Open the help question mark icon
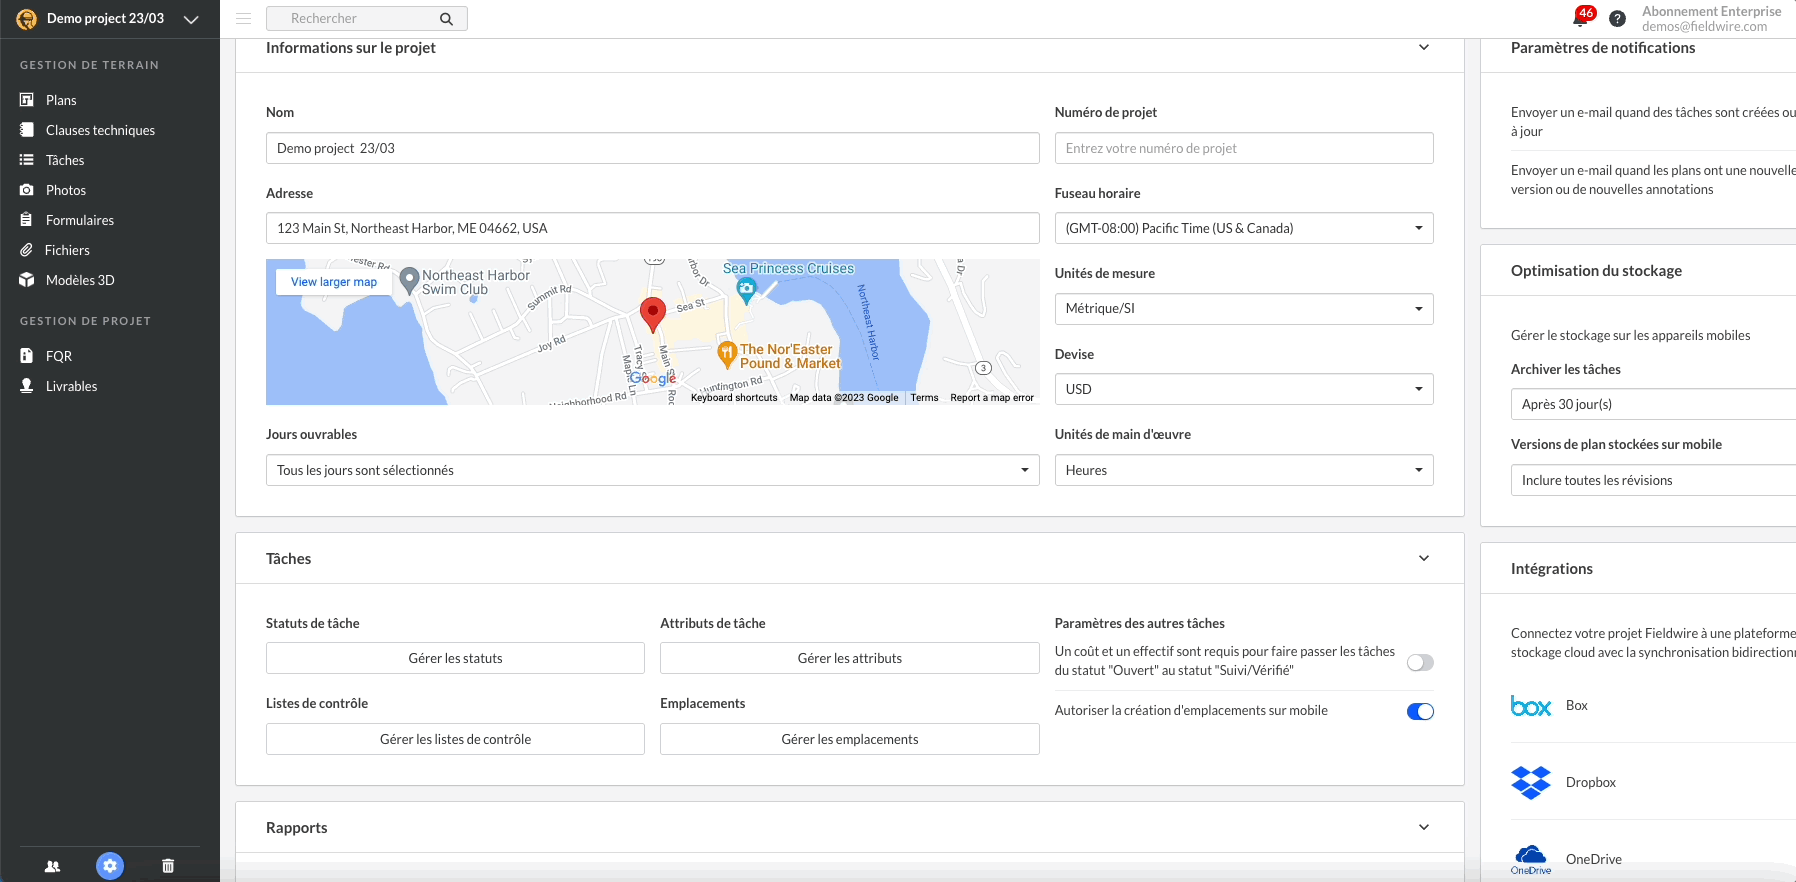Viewport: 1796px width, 882px height. coord(1617,19)
